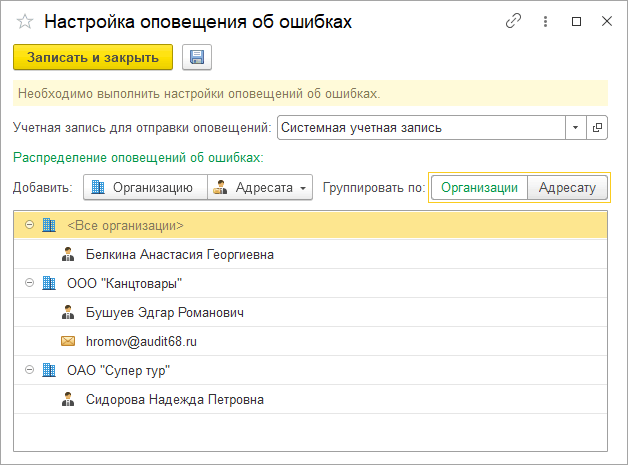
Task: Add window to favorites with star icon
Action: [25, 21]
